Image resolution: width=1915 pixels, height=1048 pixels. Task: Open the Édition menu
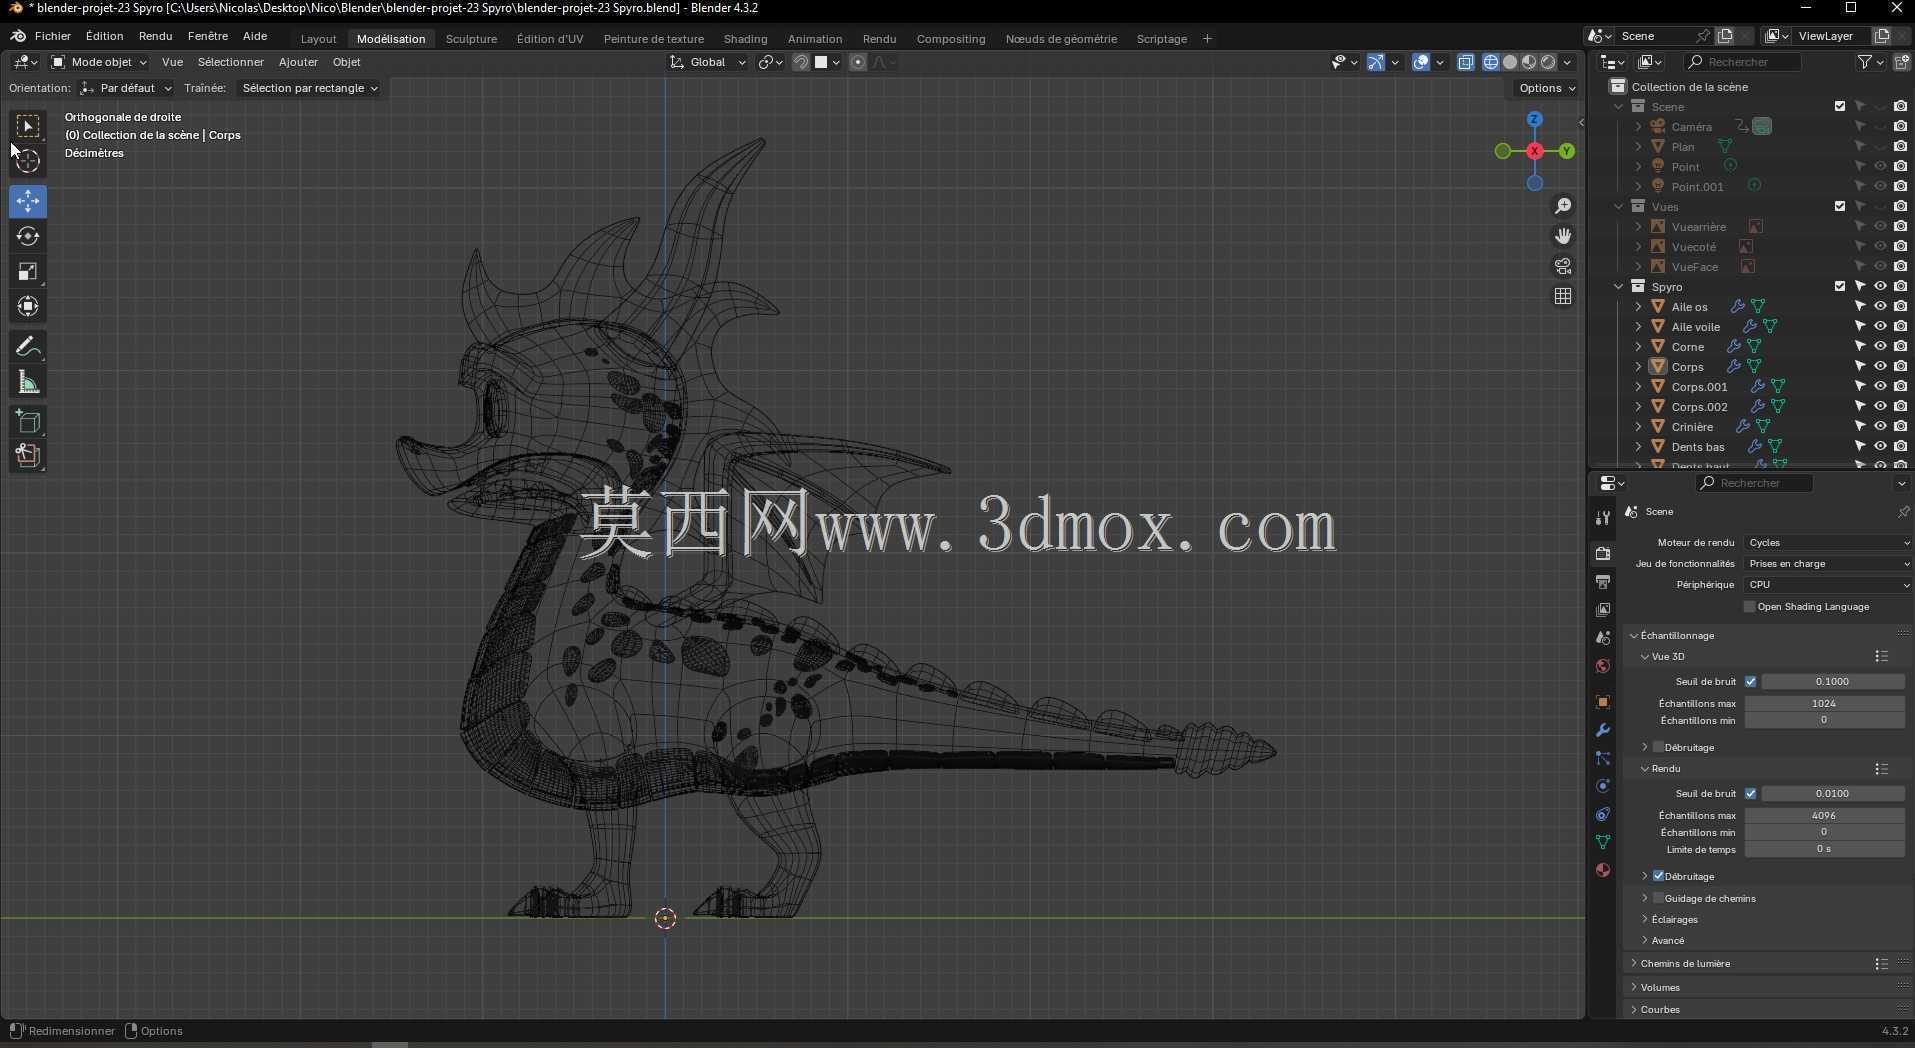tap(104, 36)
